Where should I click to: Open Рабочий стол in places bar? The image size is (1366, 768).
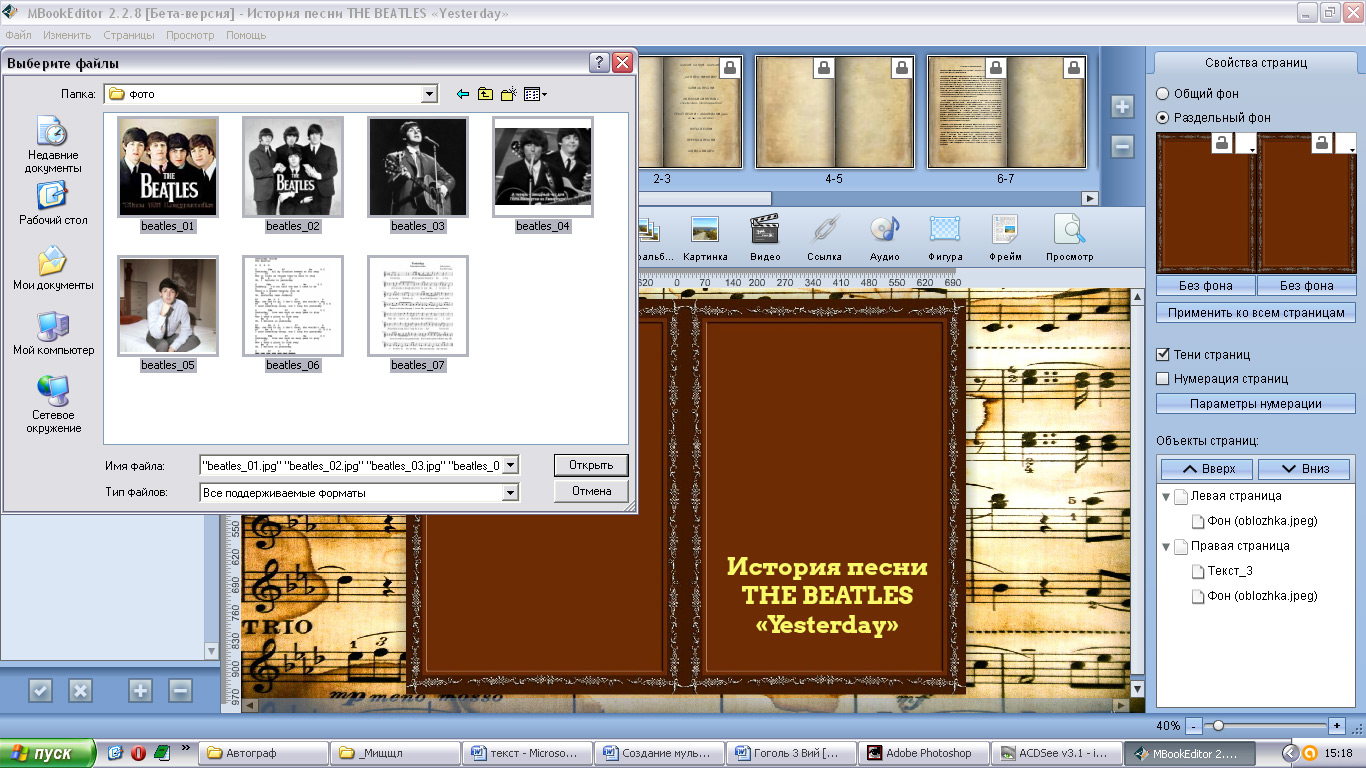(53, 203)
